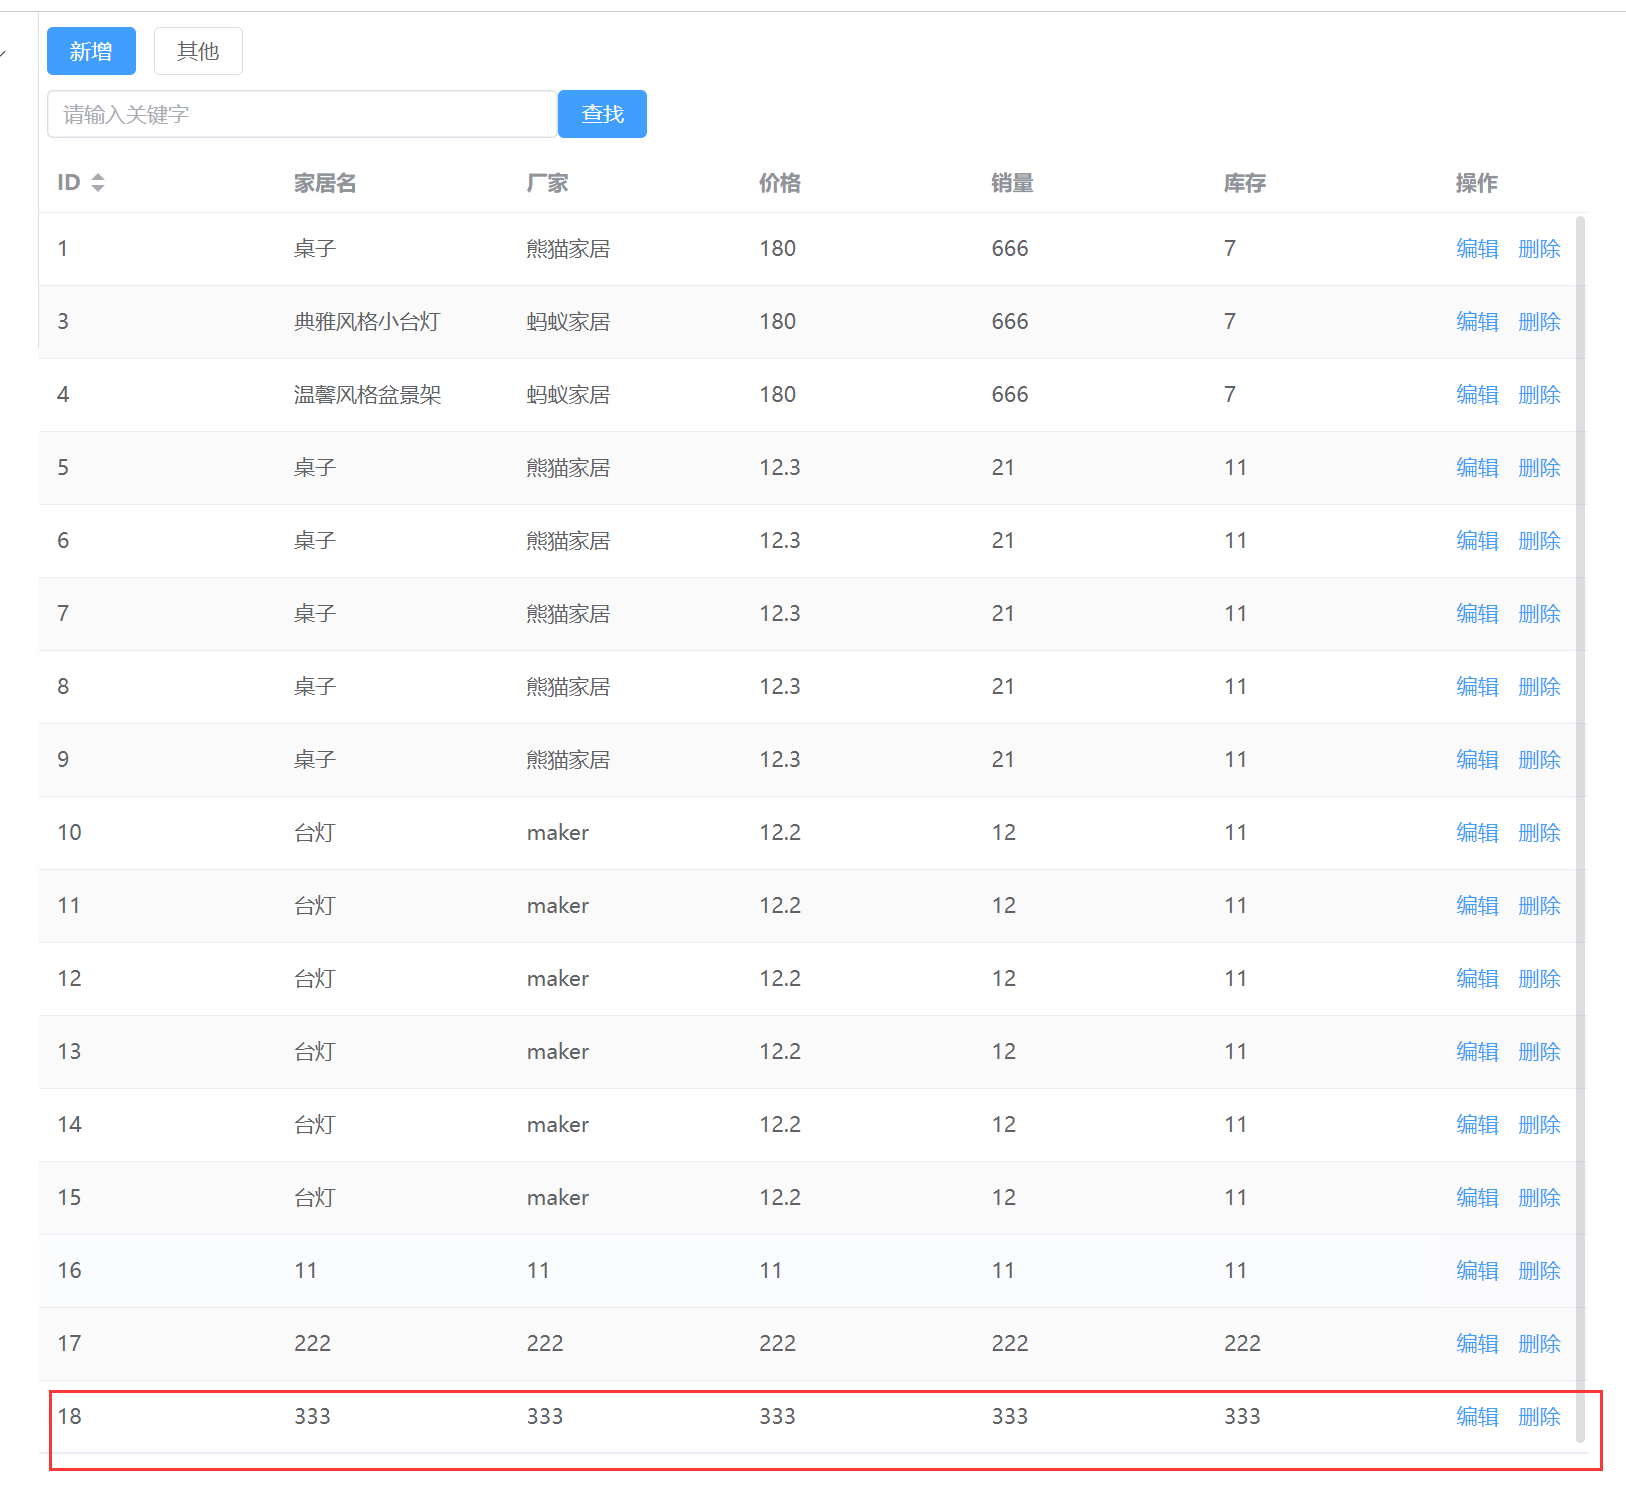Click ID cell 16
Viewport: 1626px width, 1512px height.
[70, 1271]
